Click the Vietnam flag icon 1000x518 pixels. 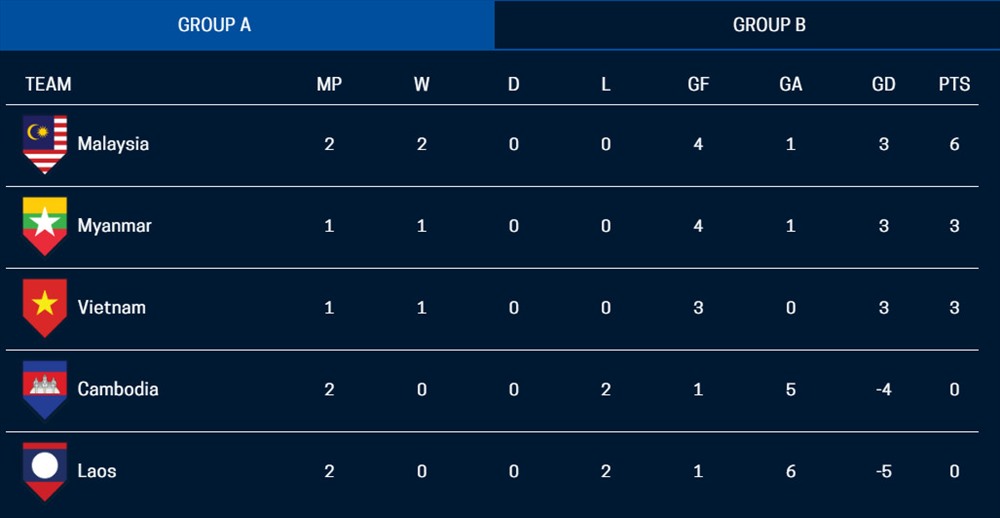pyautogui.click(x=45, y=307)
